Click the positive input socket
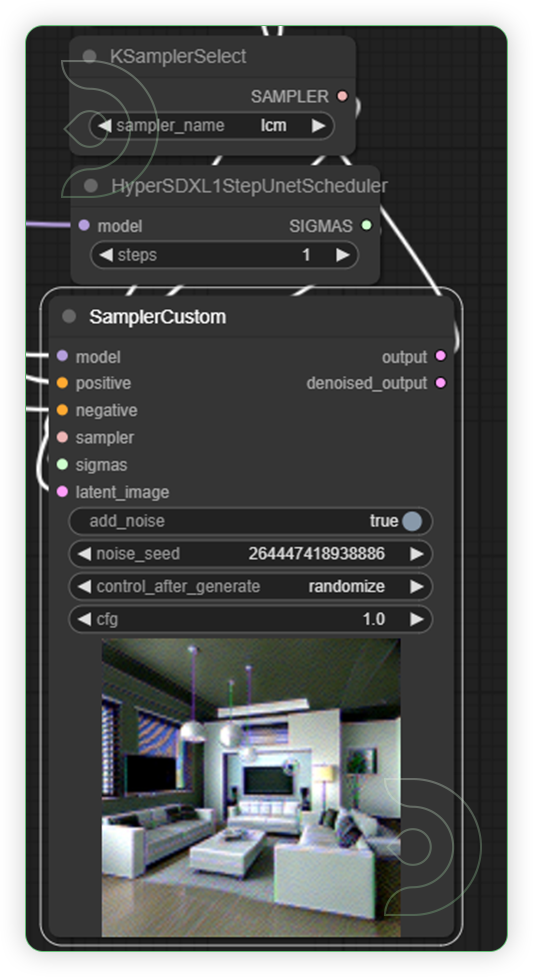533x977 pixels. pyautogui.click(x=62, y=383)
